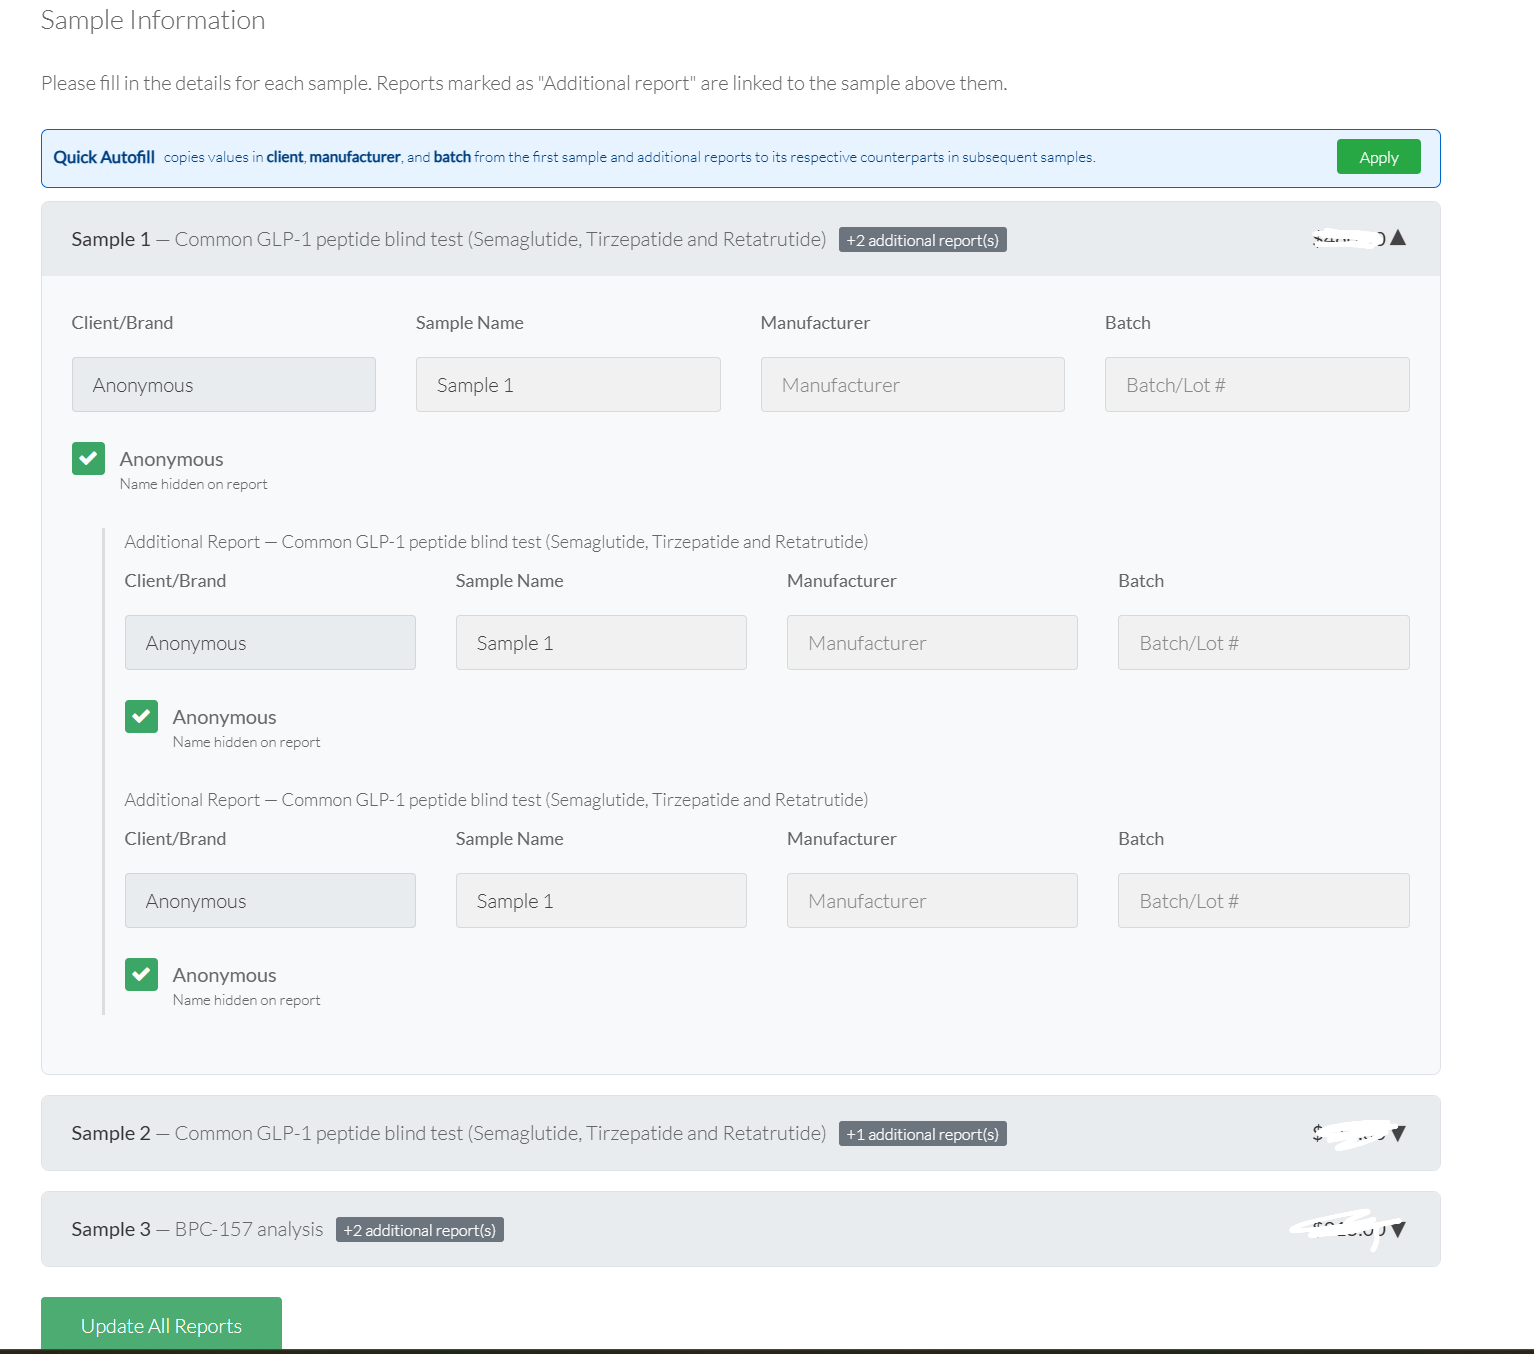Click the Quick Autofill label text
This screenshot has width=1534, height=1354.
tap(104, 157)
